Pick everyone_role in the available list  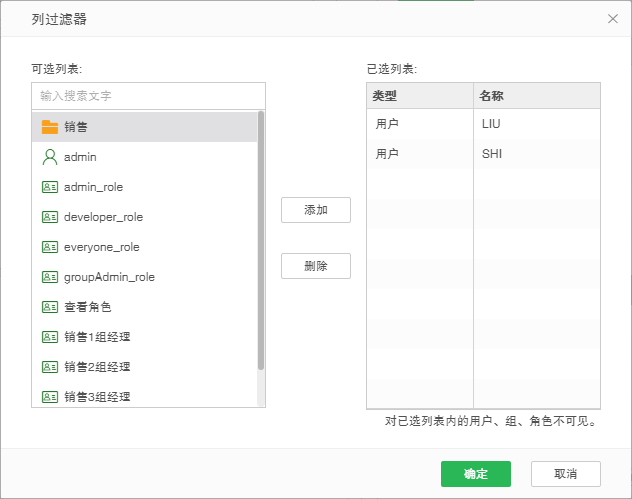[144, 247]
